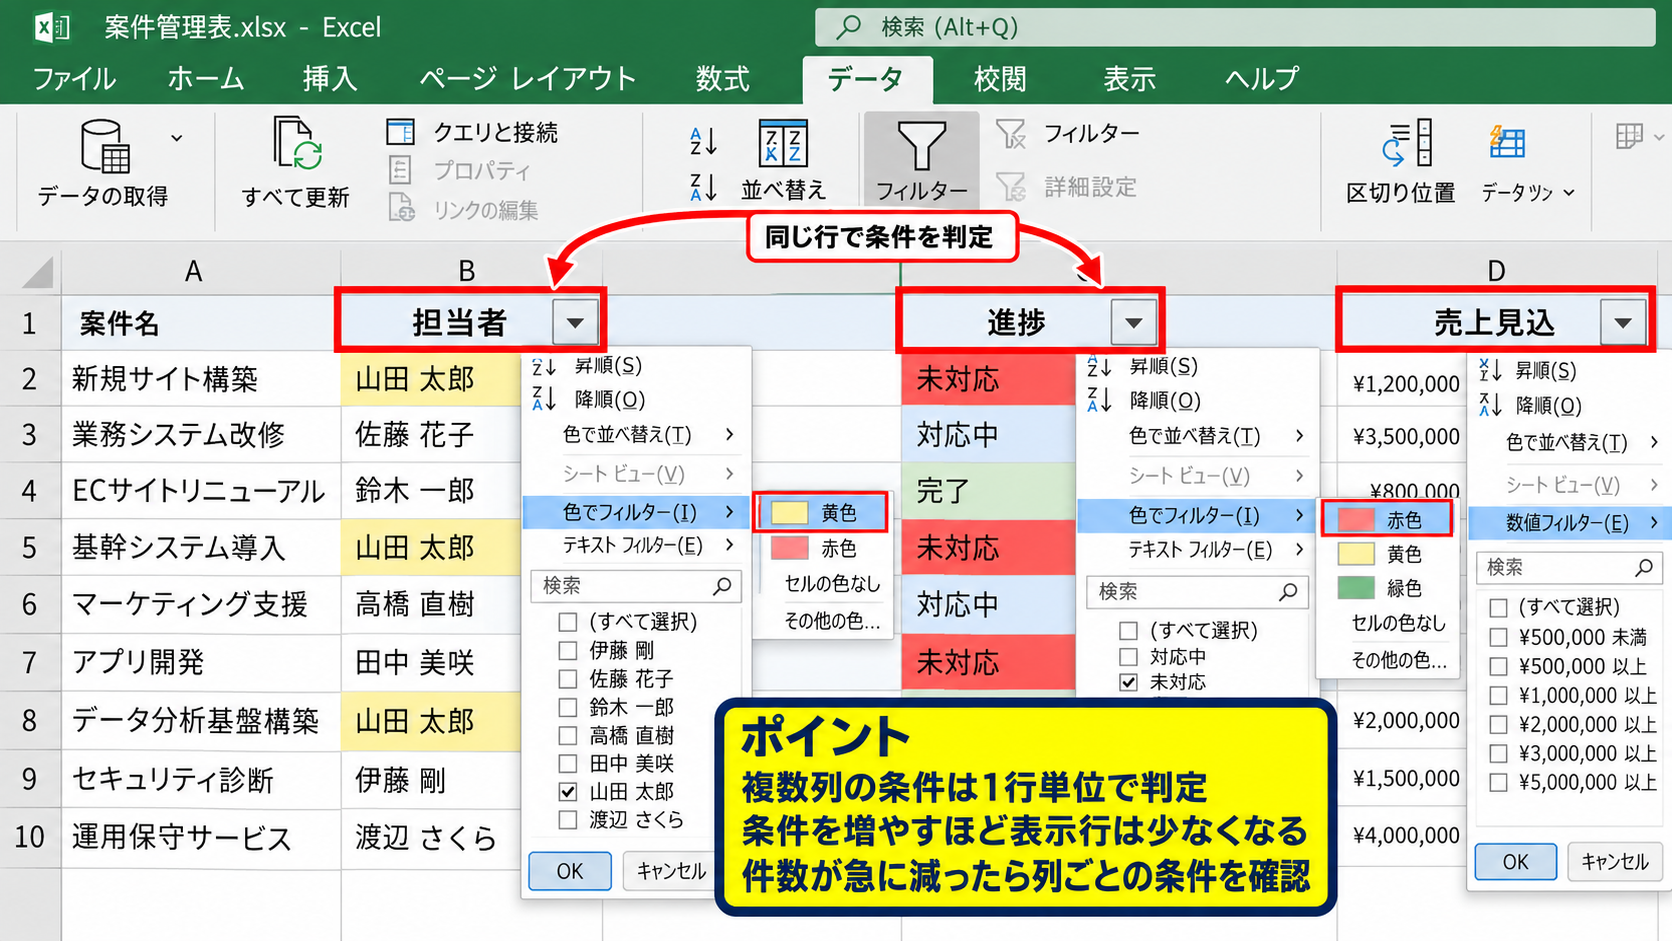This screenshot has width=1672, height=941.
Task: Open the 進捗 filter dropdown arrow
Action: [x=1133, y=323]
